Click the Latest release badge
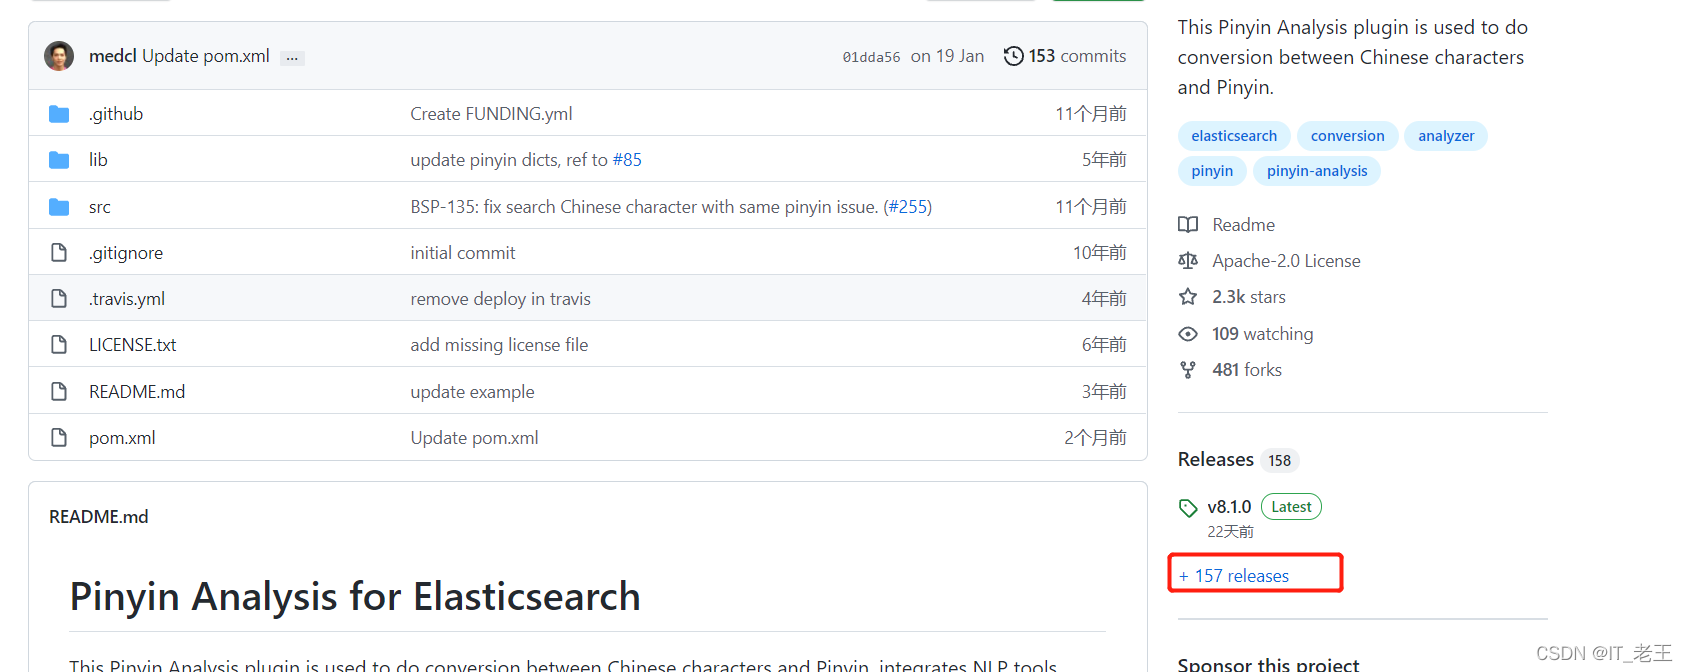The image size is (1688, 672). point(1291,507)
